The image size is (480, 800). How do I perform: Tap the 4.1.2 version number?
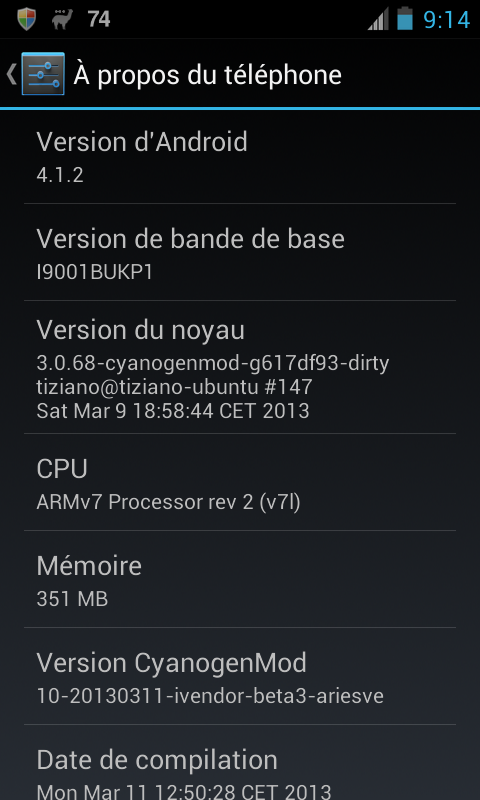(x=60, y=175)
